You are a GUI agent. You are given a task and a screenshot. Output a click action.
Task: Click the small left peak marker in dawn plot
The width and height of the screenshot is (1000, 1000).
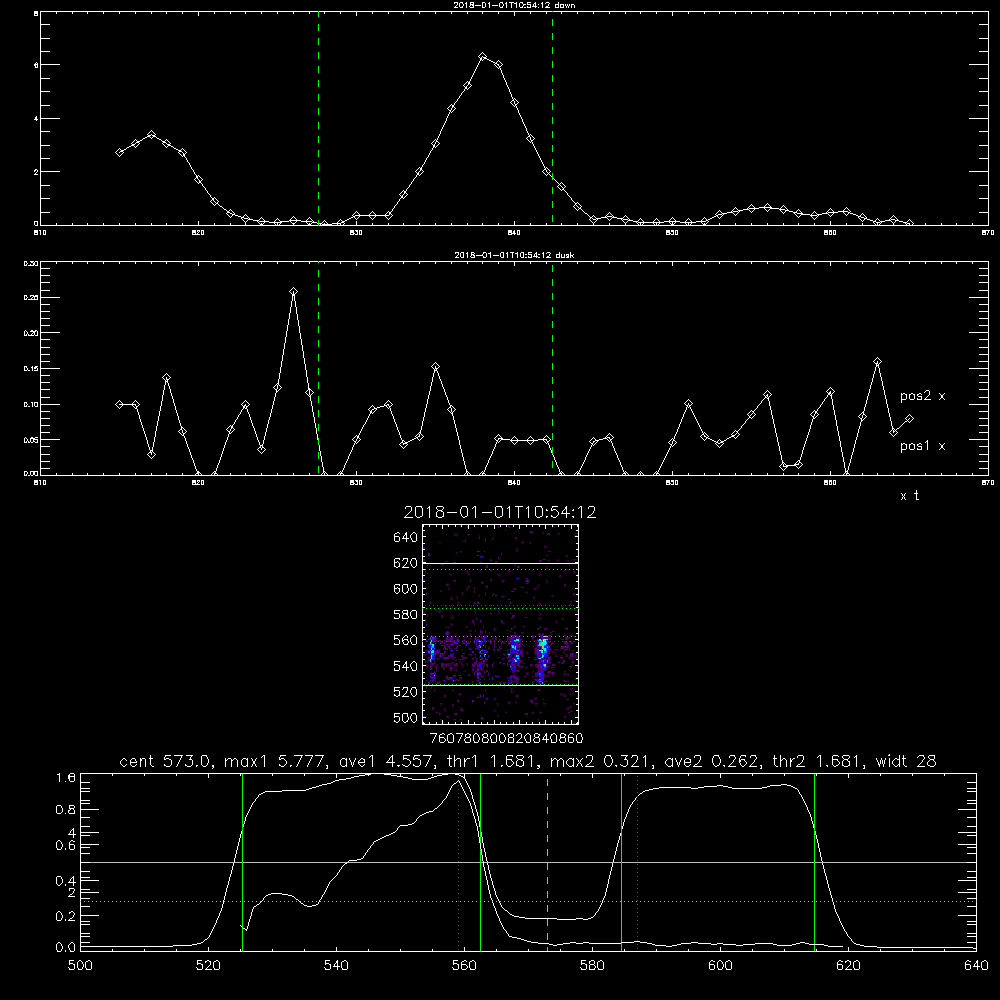[151, 135]
